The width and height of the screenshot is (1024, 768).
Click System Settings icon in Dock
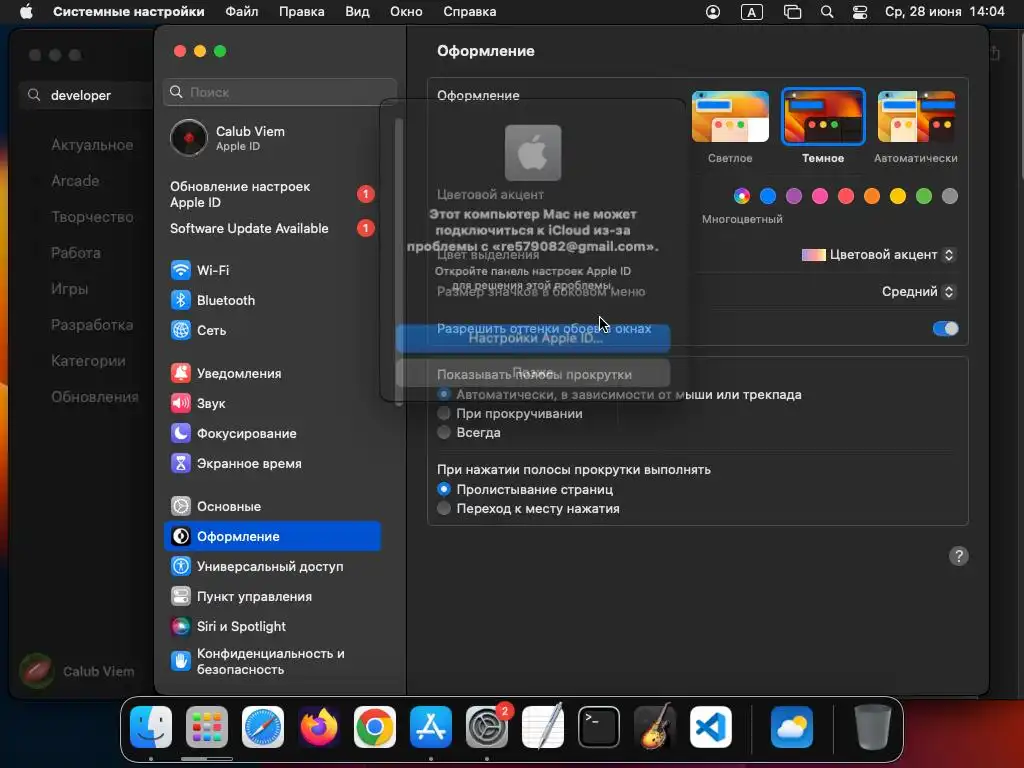pos(487,727)
